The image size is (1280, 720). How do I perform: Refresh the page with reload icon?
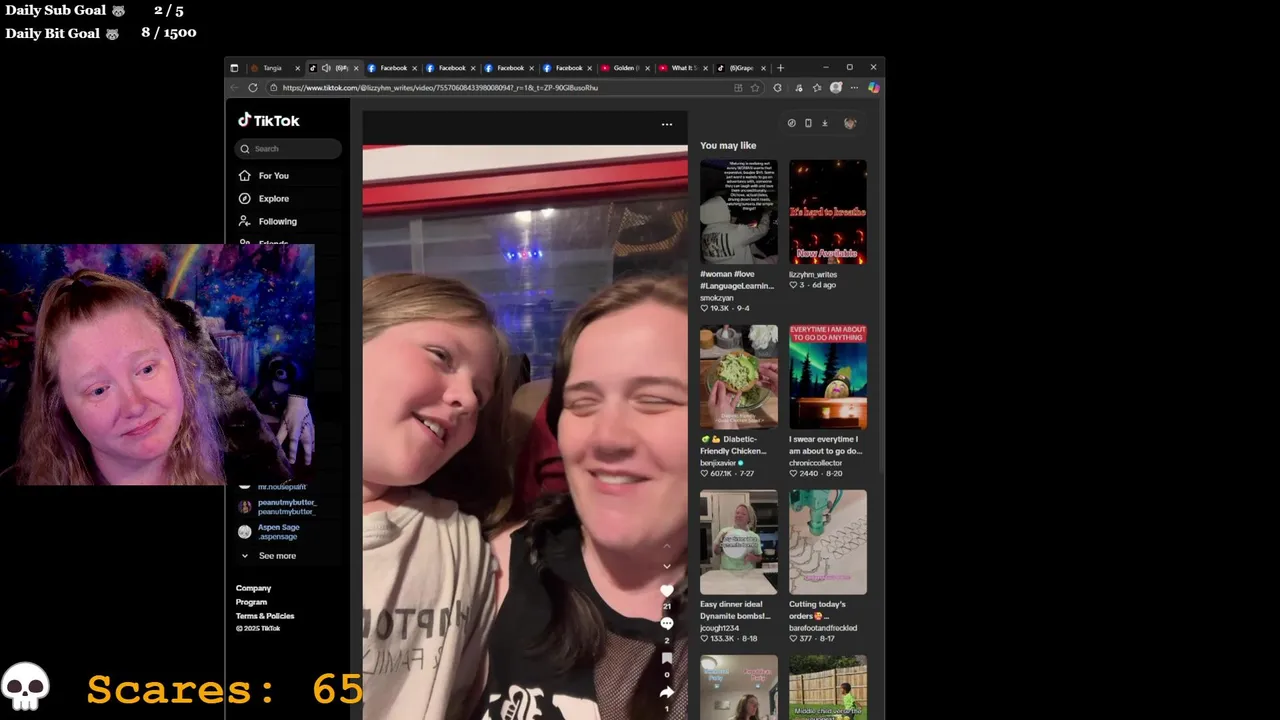coord(253,88)
